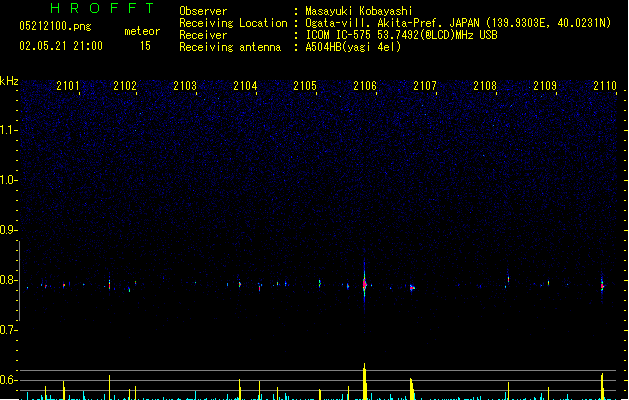This screenshot has height=400, width=629.
Task: Click the 1.1 frequency axis label
Action: point(9,130)
